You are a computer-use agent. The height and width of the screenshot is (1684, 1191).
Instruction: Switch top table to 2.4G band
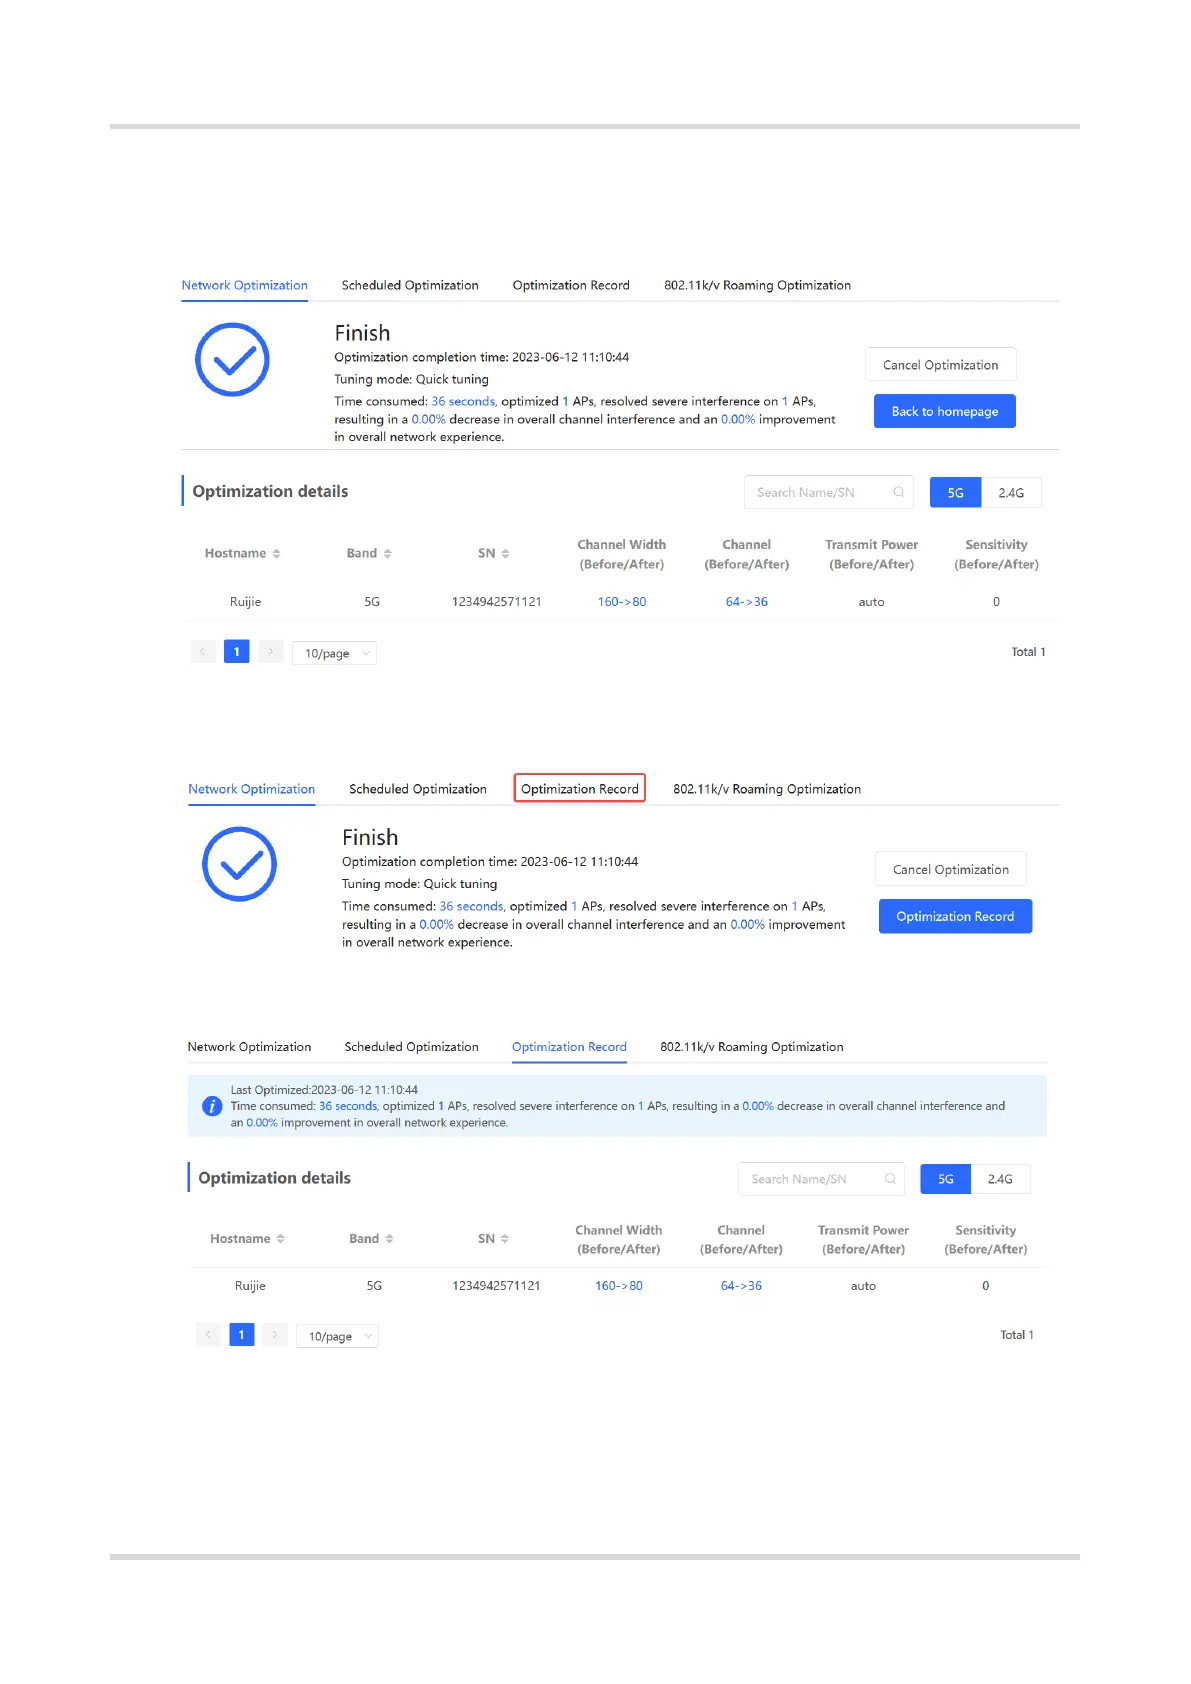click(1011, 493)
